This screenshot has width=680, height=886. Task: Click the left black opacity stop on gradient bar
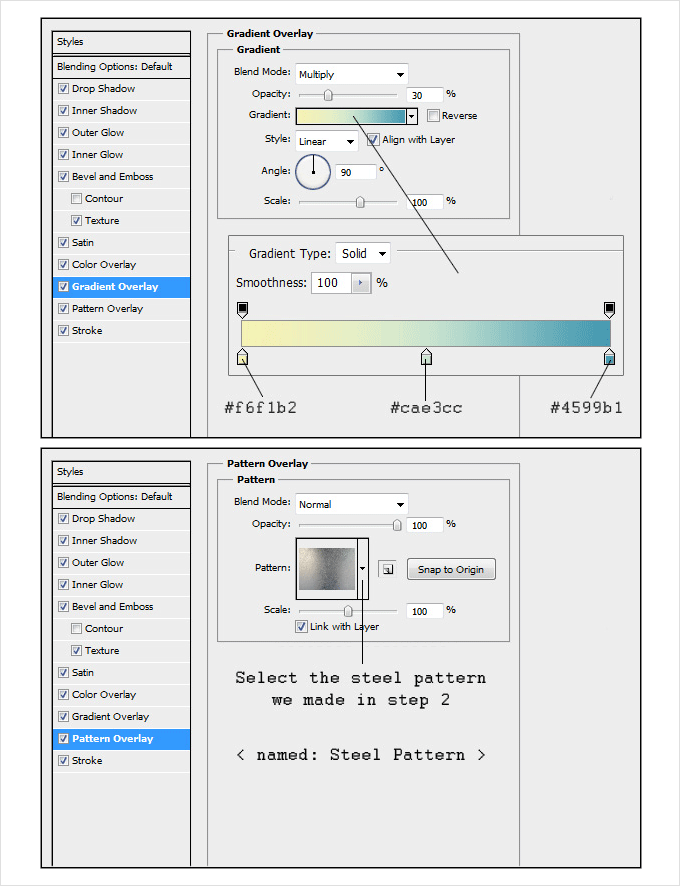tap(242, 309)
